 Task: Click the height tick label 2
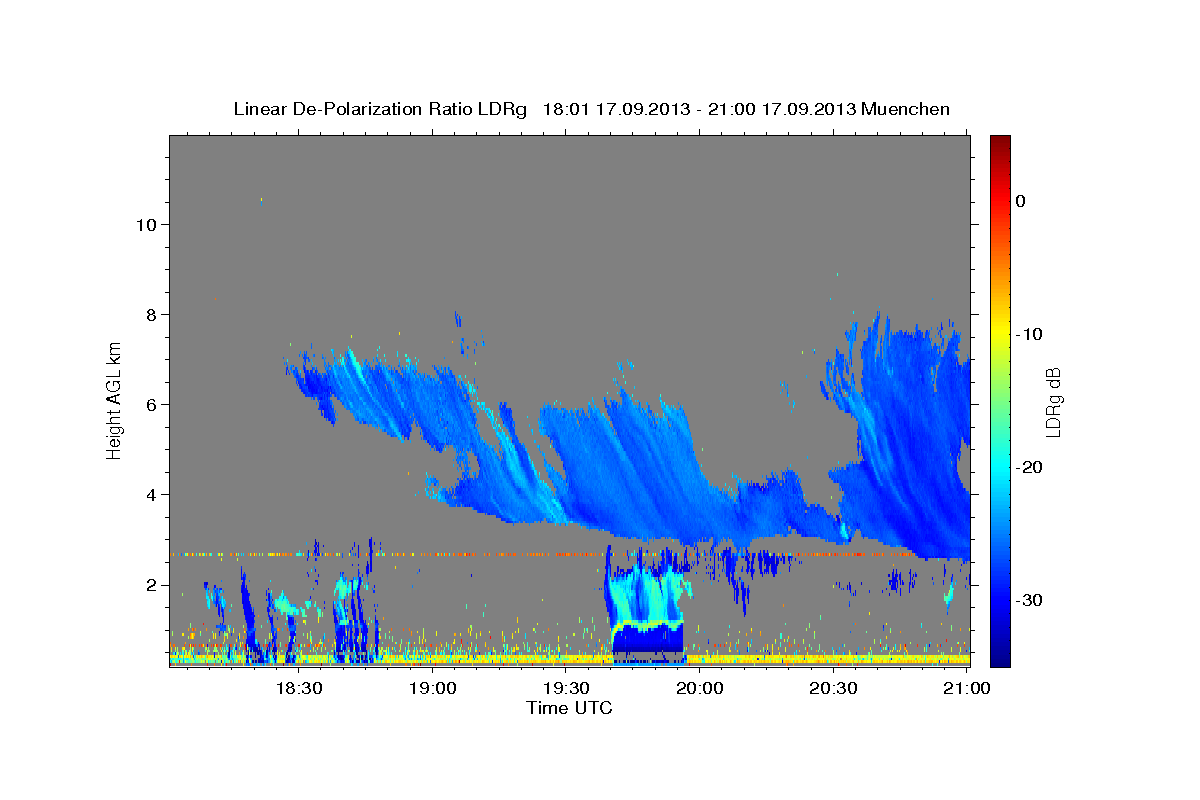click(151, 585)
